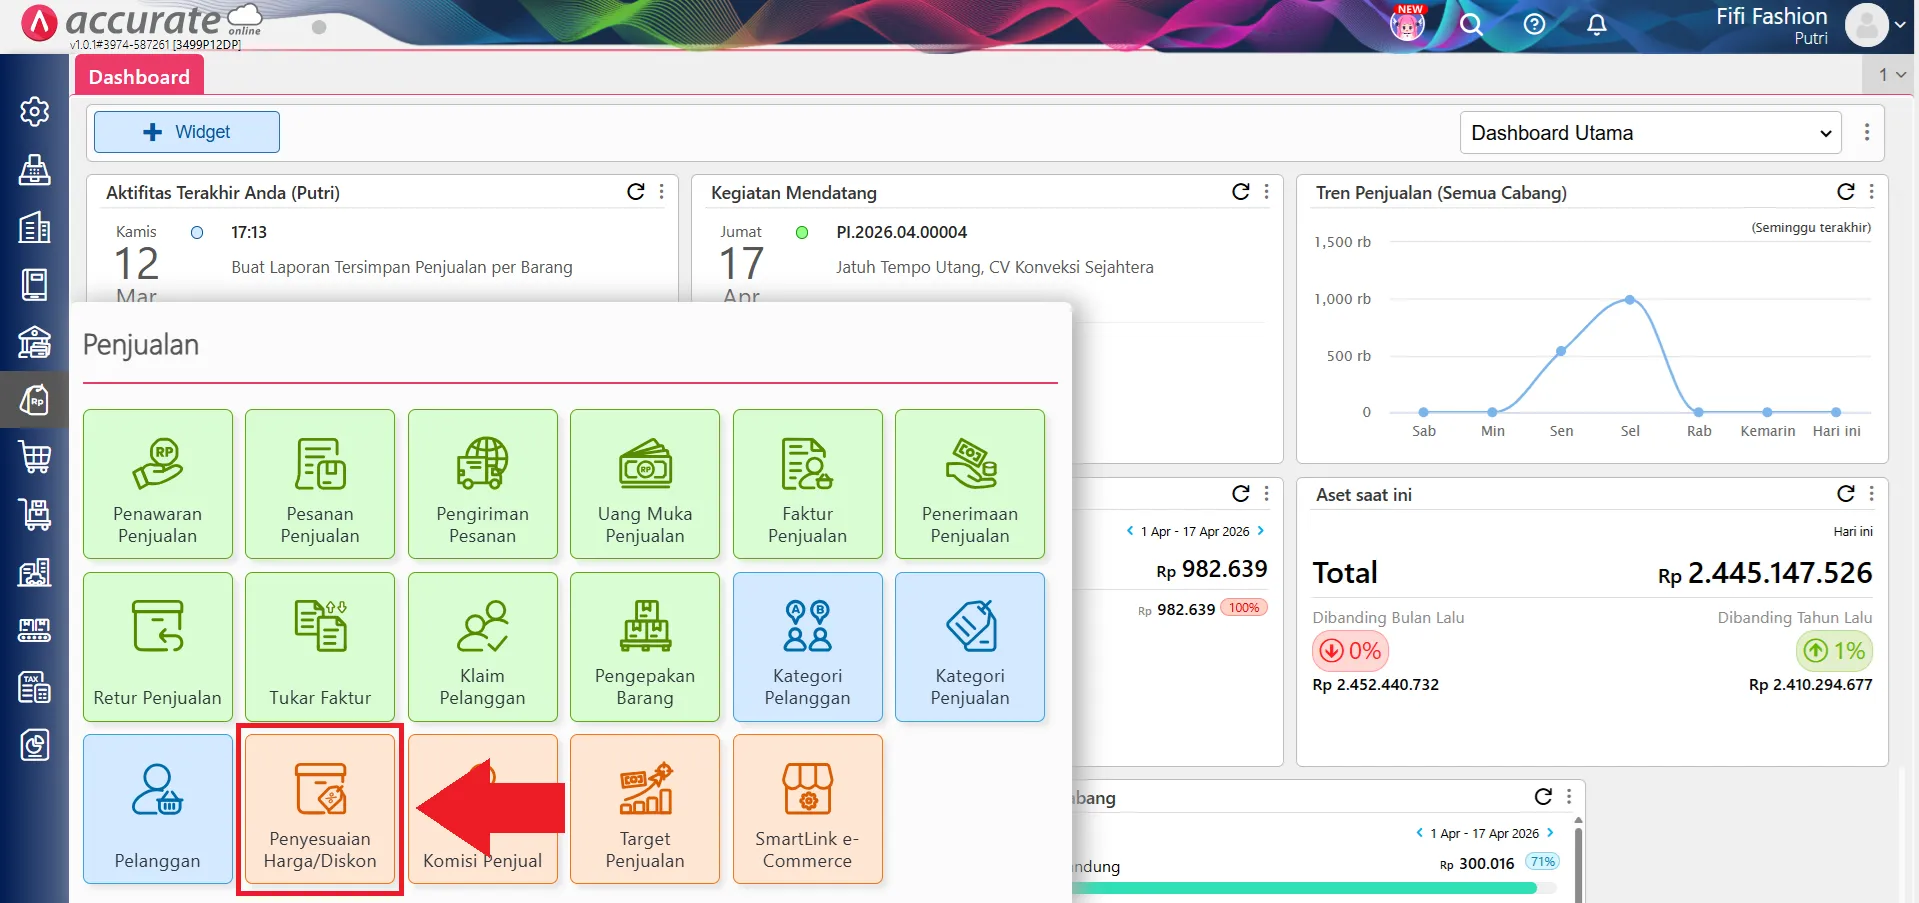
Task: Expand the tab counter dropdown showing 1
Action: (1891, 74)
